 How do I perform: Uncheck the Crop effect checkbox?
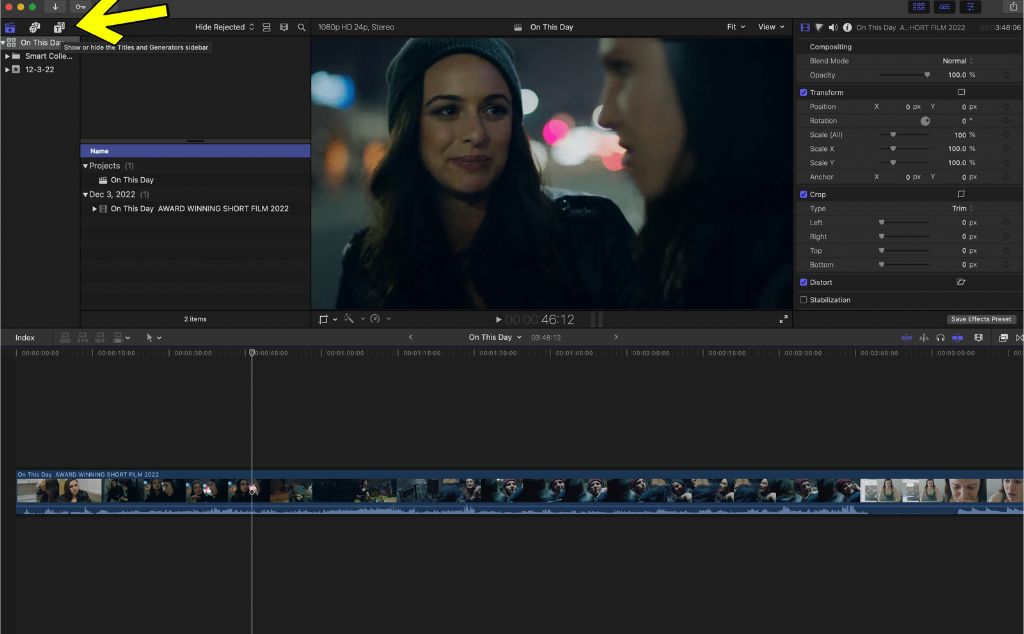tap(803, 194)
